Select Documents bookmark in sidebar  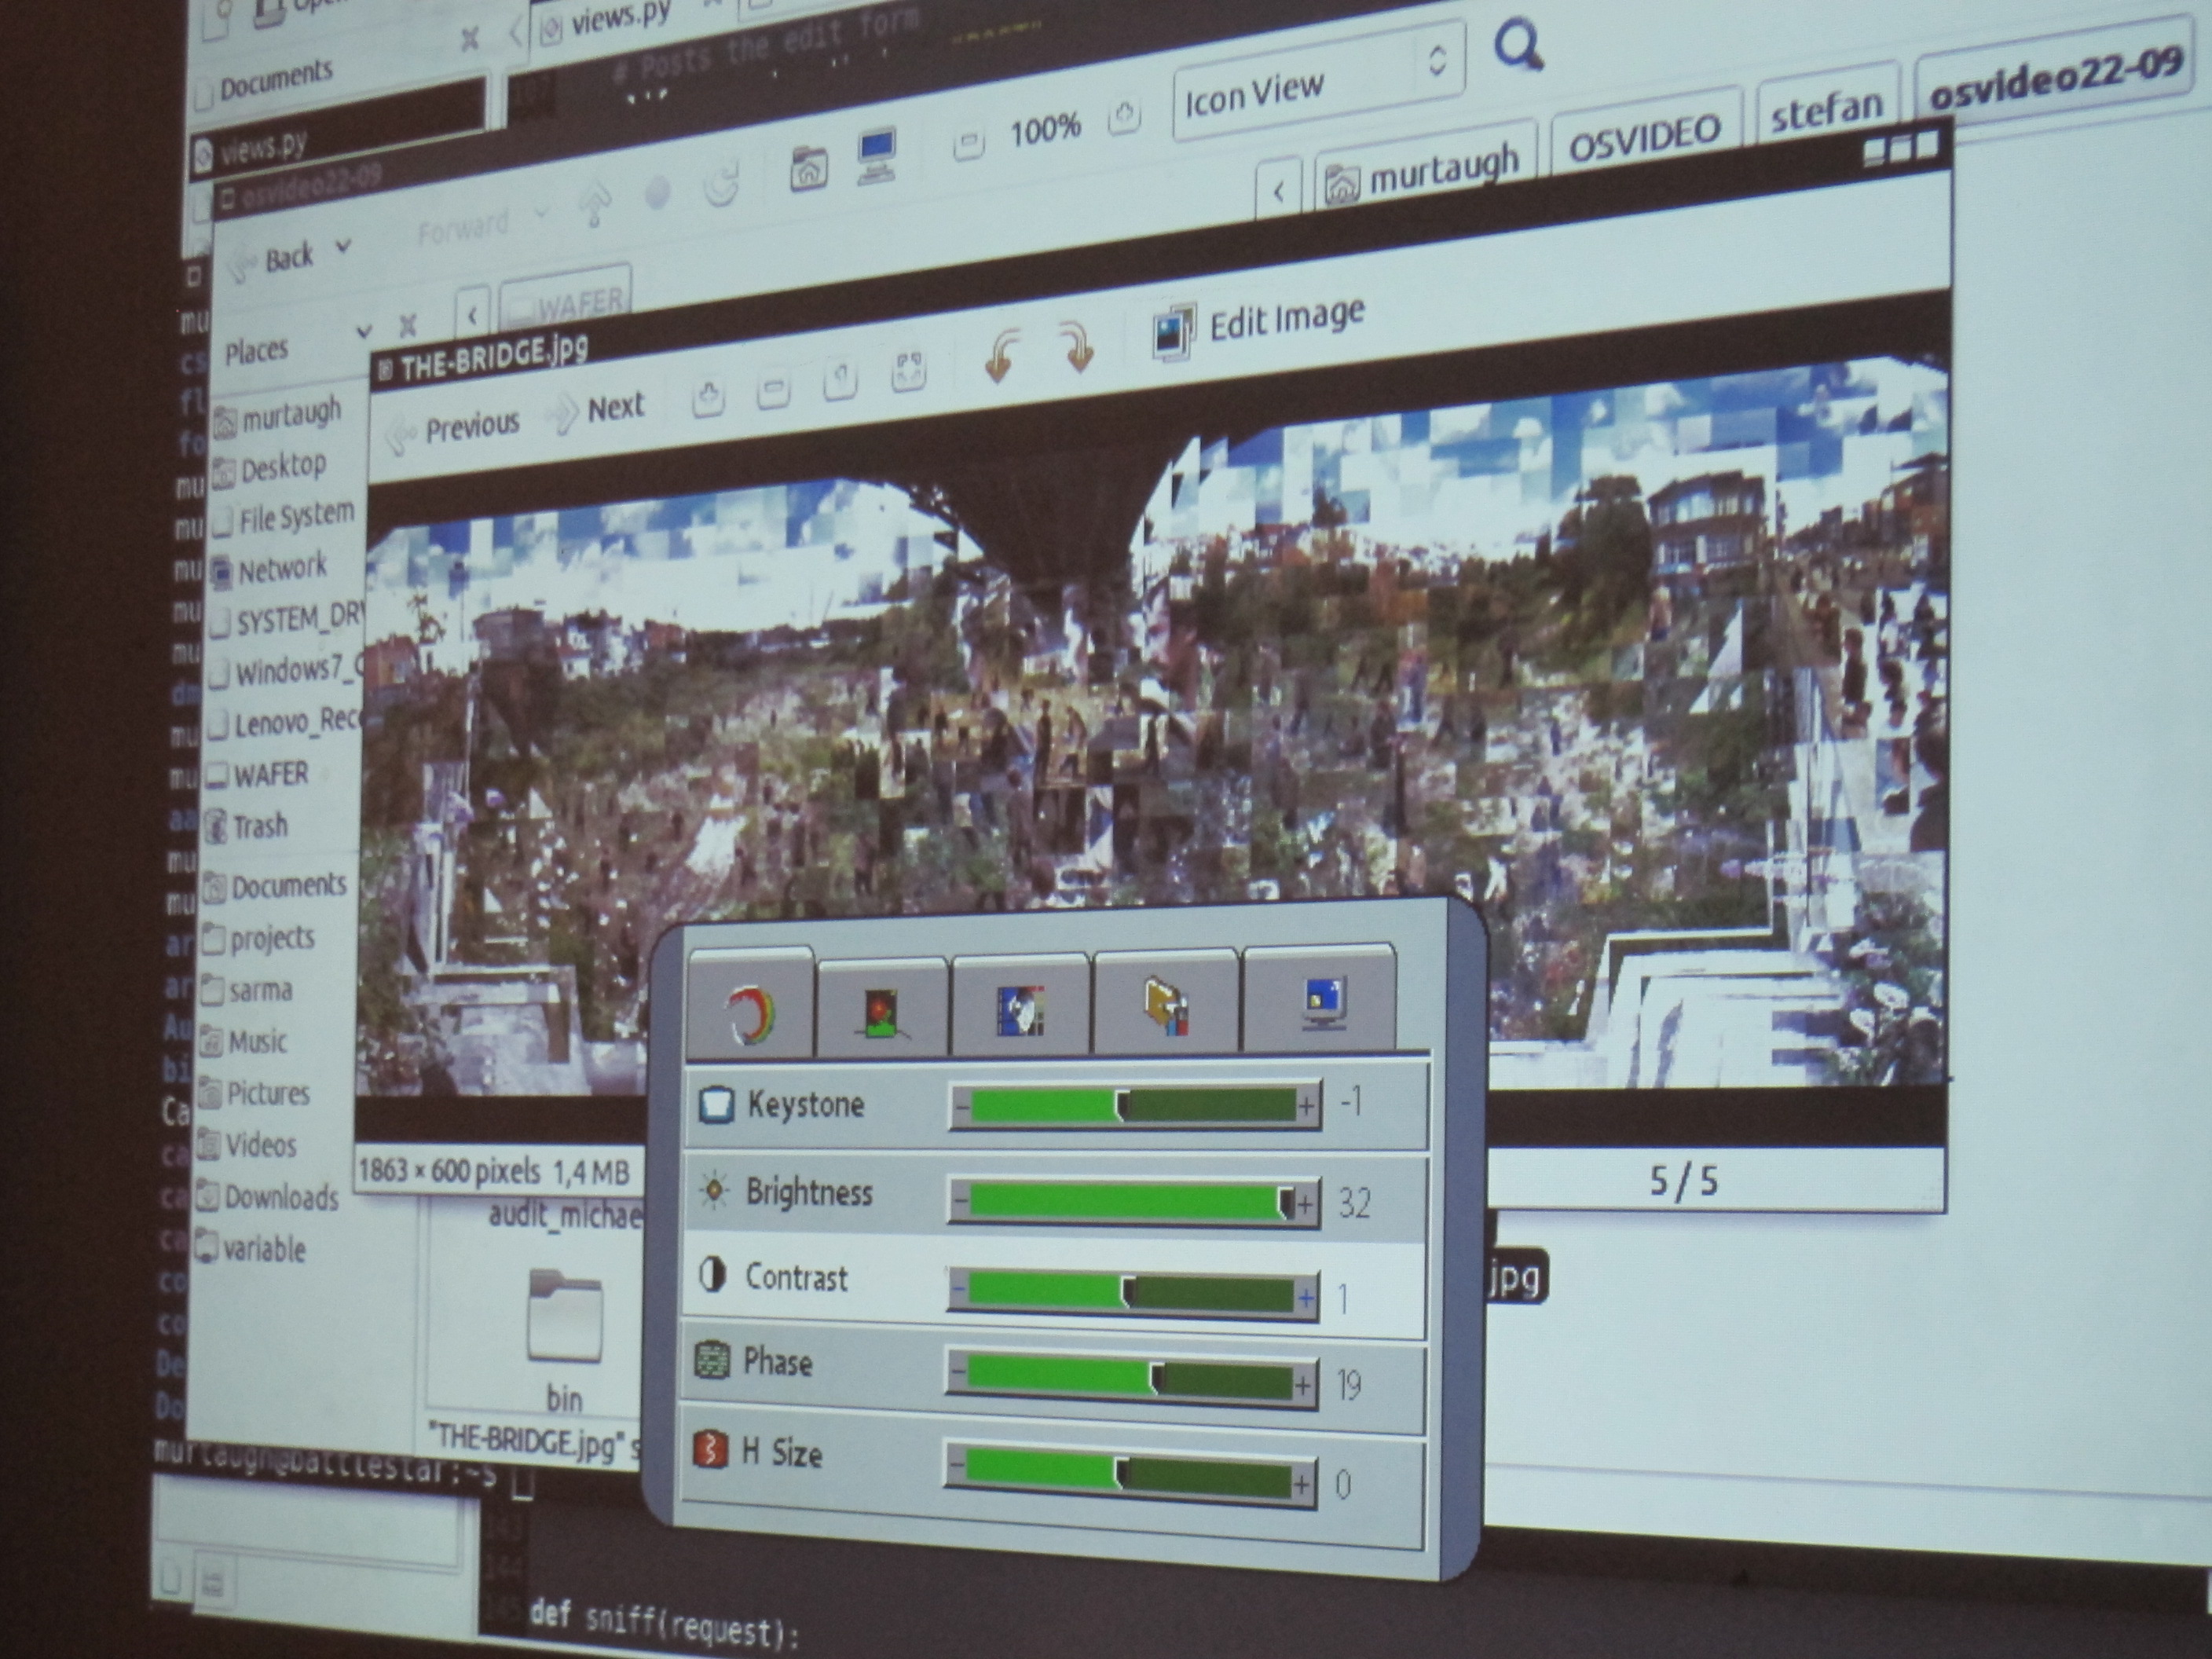click(x=275, y=887)
